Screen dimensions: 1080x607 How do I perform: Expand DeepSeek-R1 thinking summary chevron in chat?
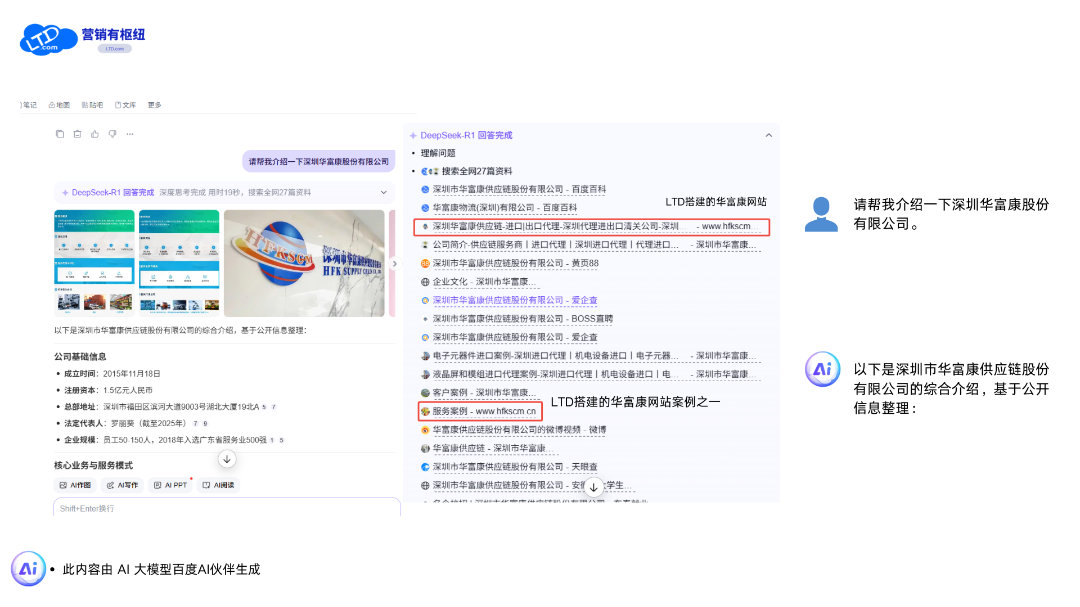click(384, 193)
